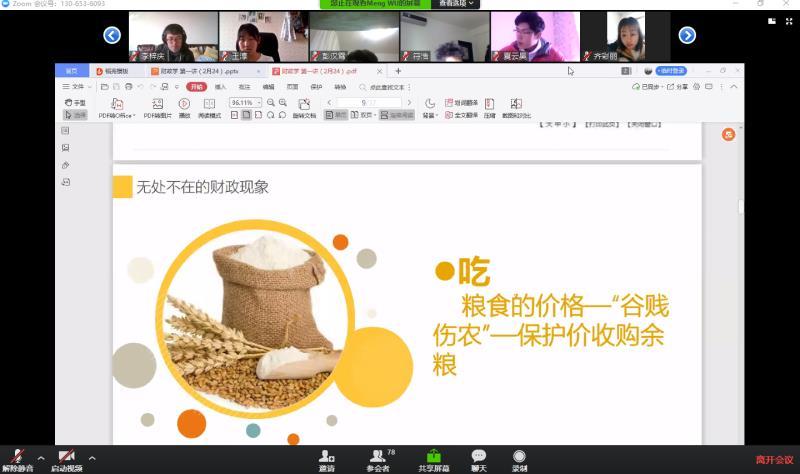Start video in Zoom toolbar

[66, 460]
